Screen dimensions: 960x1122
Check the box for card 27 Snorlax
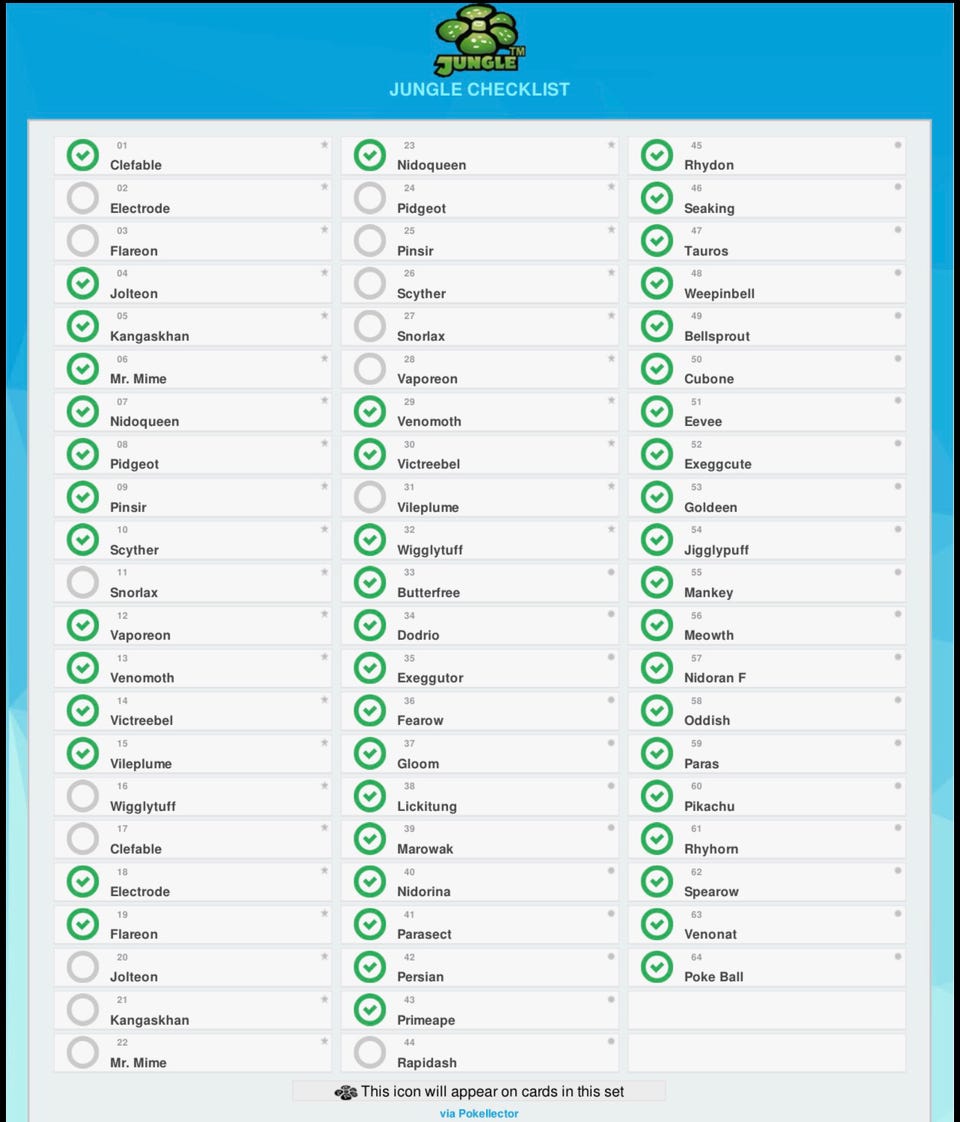tap(370, 326)
